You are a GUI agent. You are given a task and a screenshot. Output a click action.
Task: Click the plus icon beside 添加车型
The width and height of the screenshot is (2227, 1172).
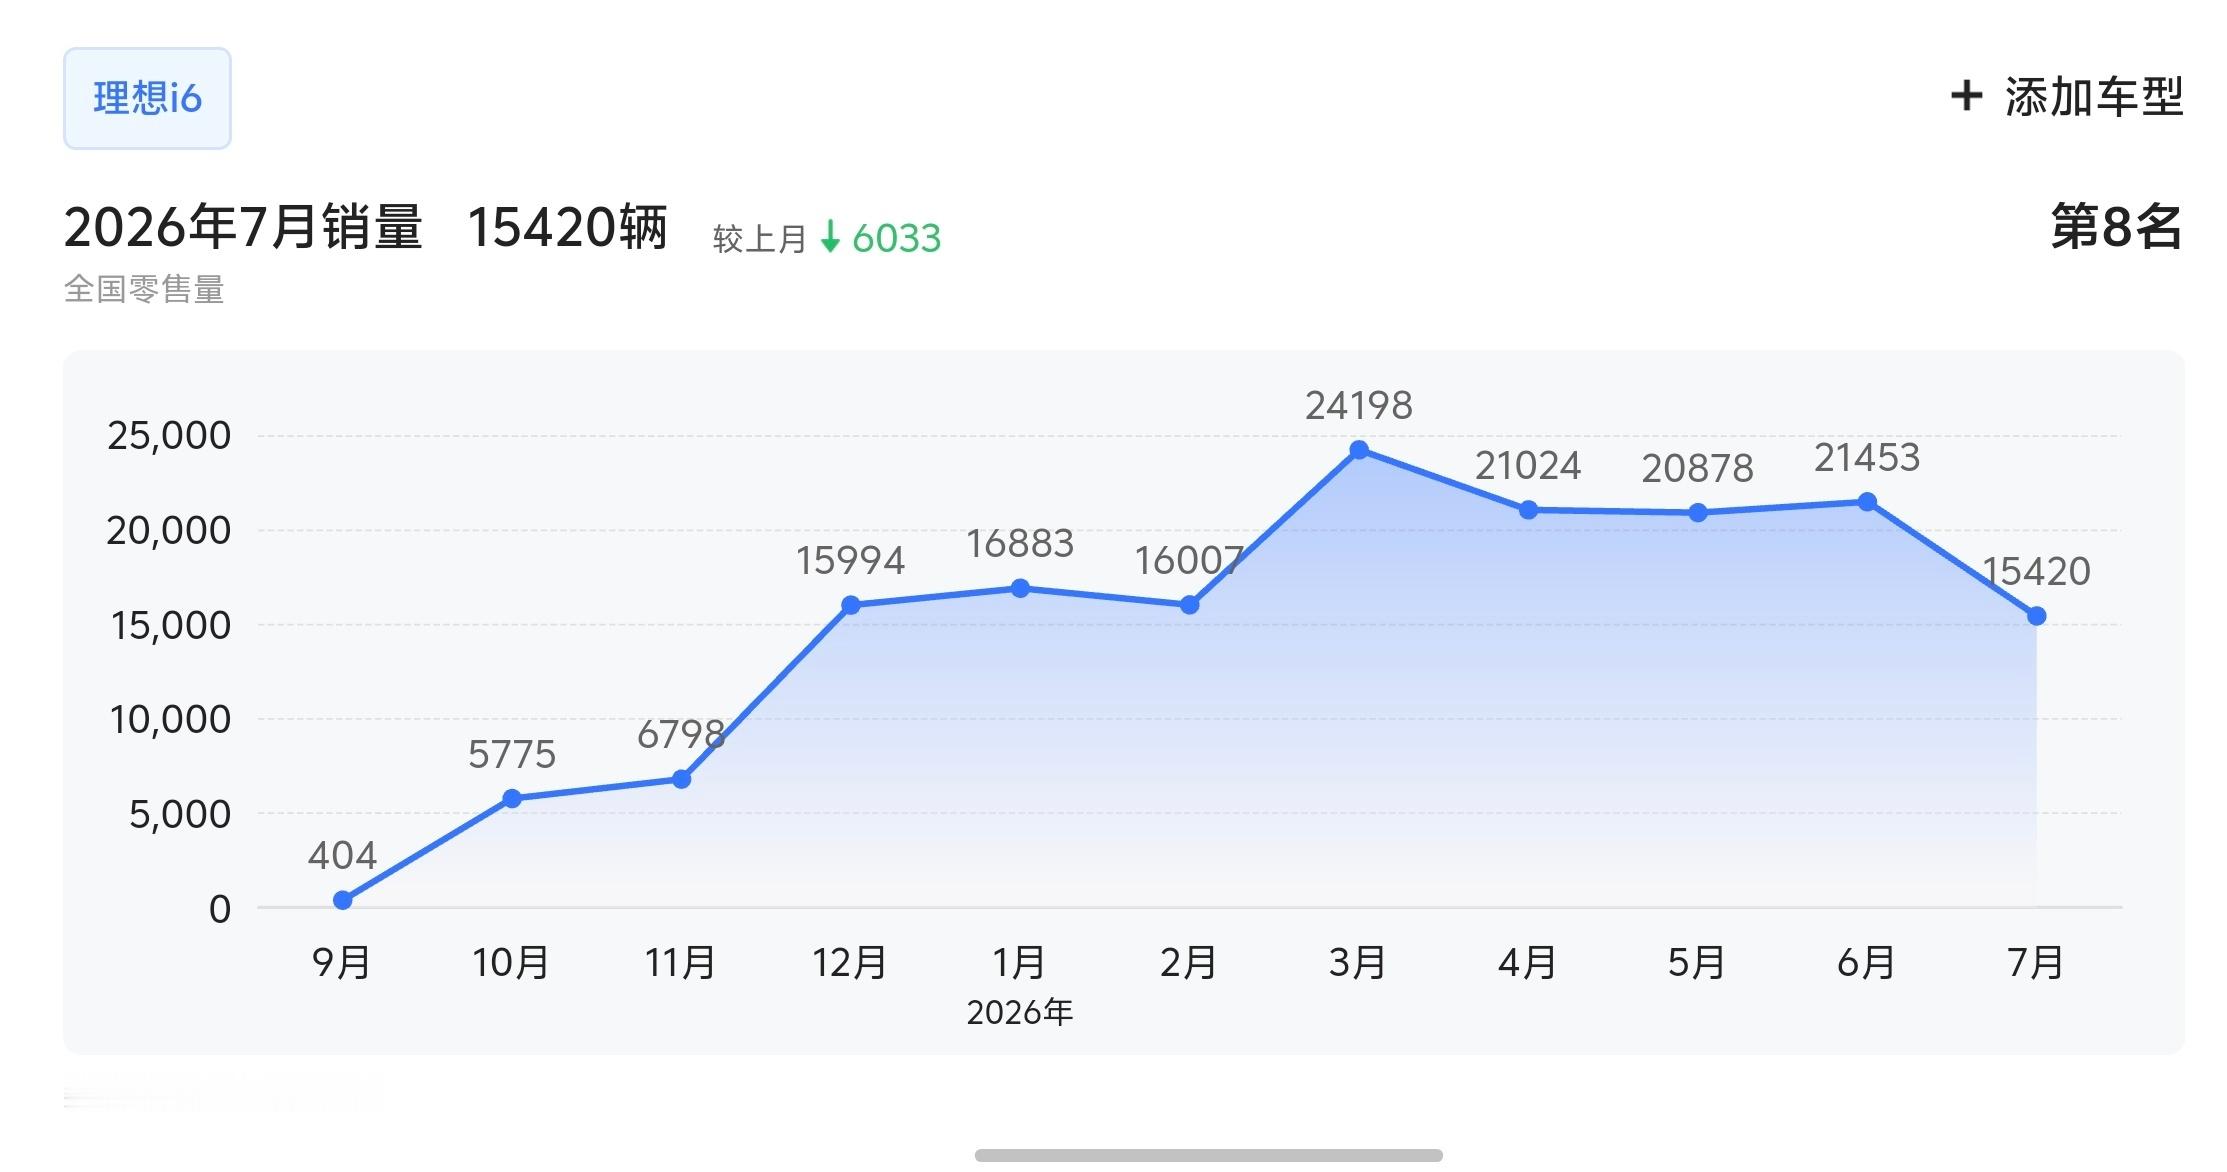coord(1966,96)
